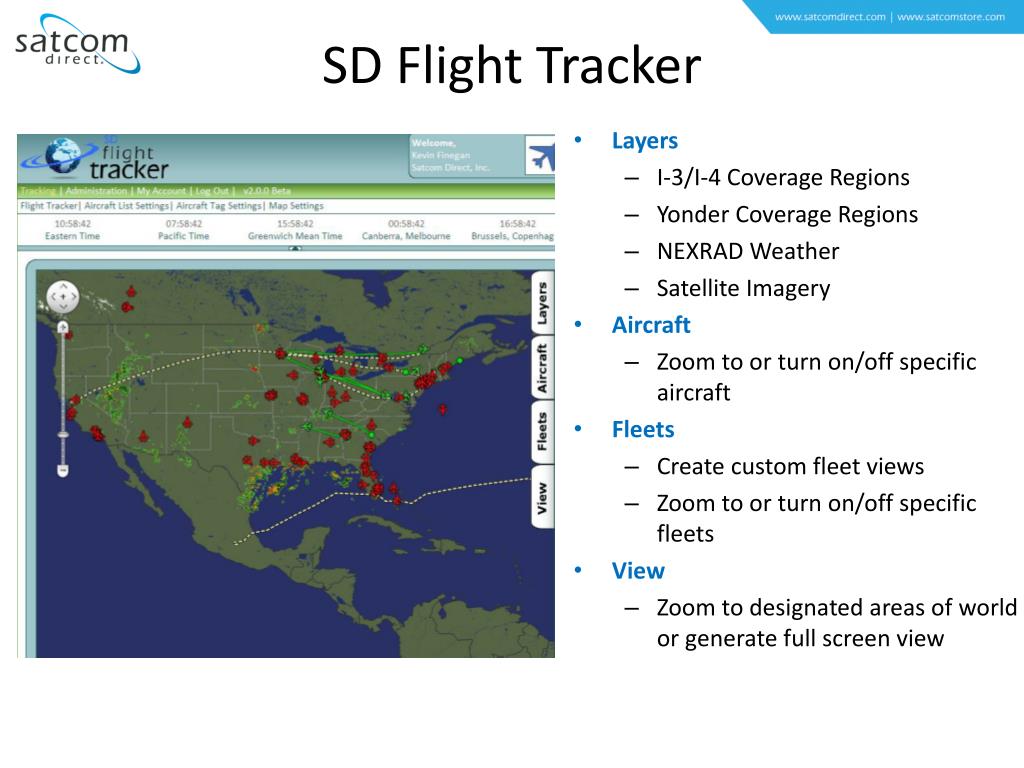1024x768 pixels.
Task: Click the Satellite Imagery bullet text
Action: coord(743,289)
